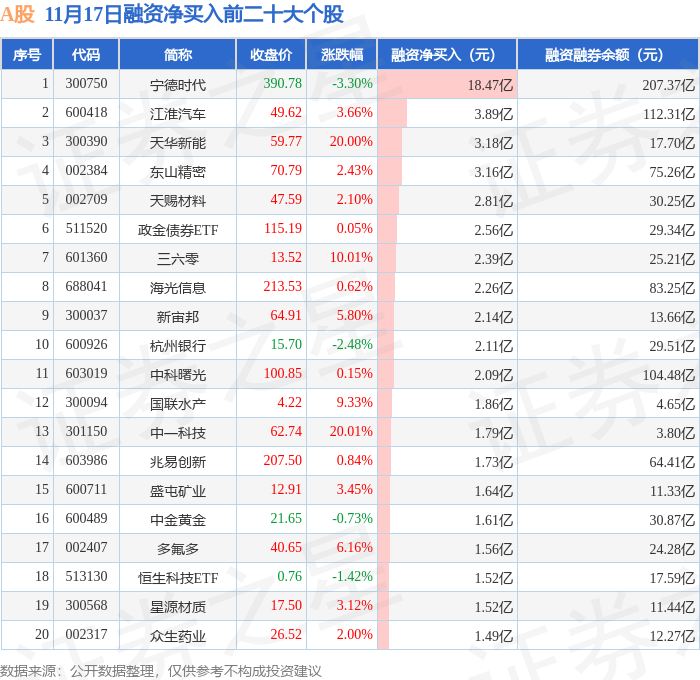Click the 207.37亿 balance value

pyautogui.click(x=669, y=85)
